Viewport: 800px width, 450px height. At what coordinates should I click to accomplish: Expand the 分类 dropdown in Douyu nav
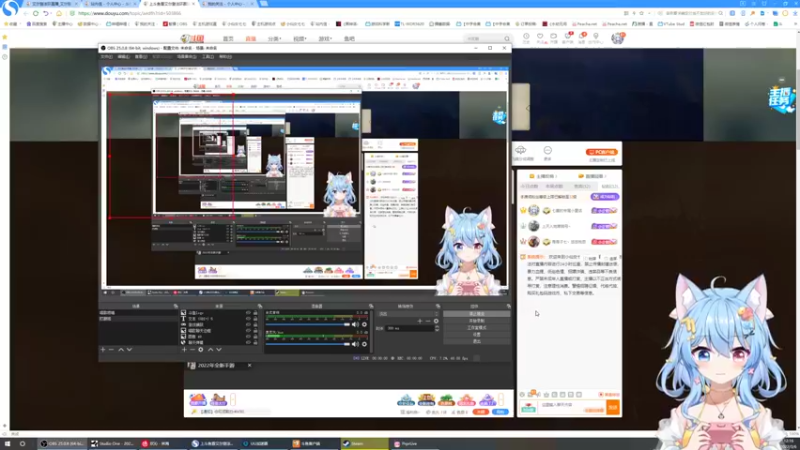[x=274, y=39]
